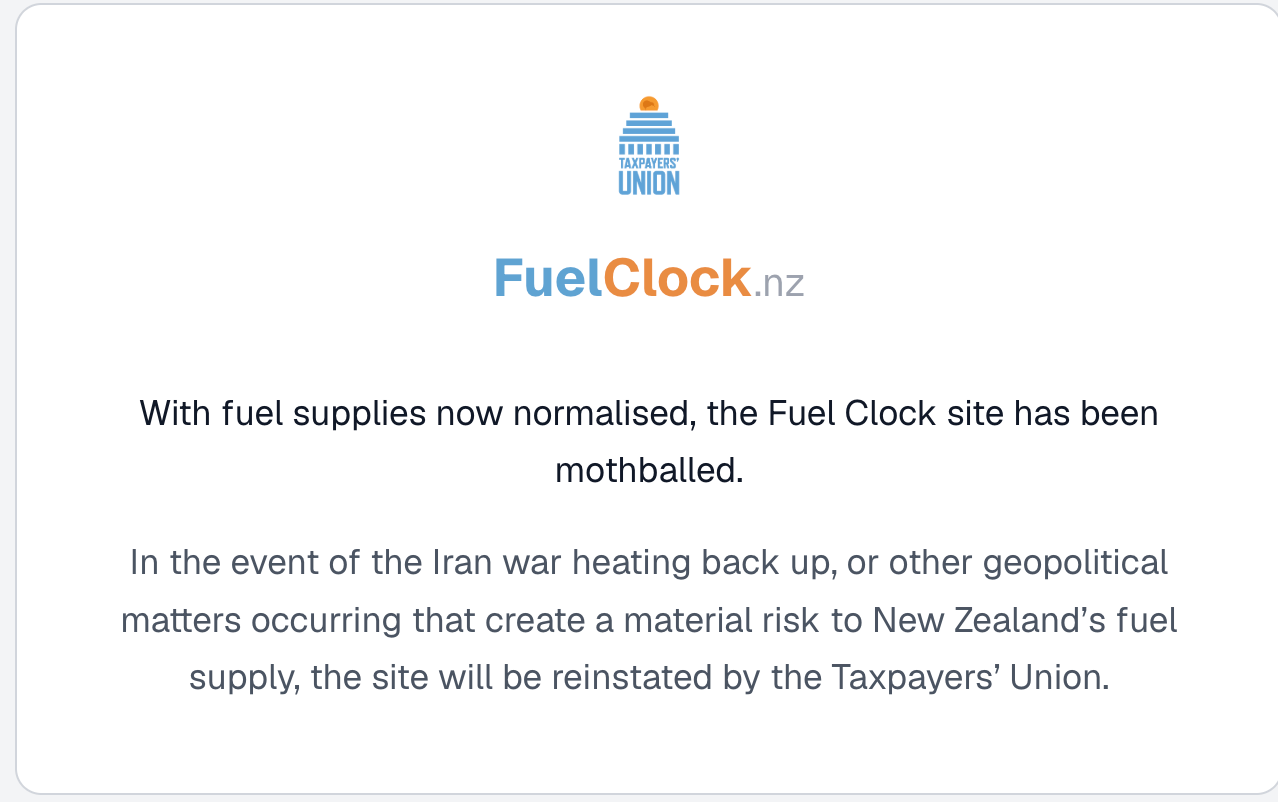Click the grey ".nz" suffix of the title
The width and height of the screenshot is (1278, 802).
(x=778, y=284)
